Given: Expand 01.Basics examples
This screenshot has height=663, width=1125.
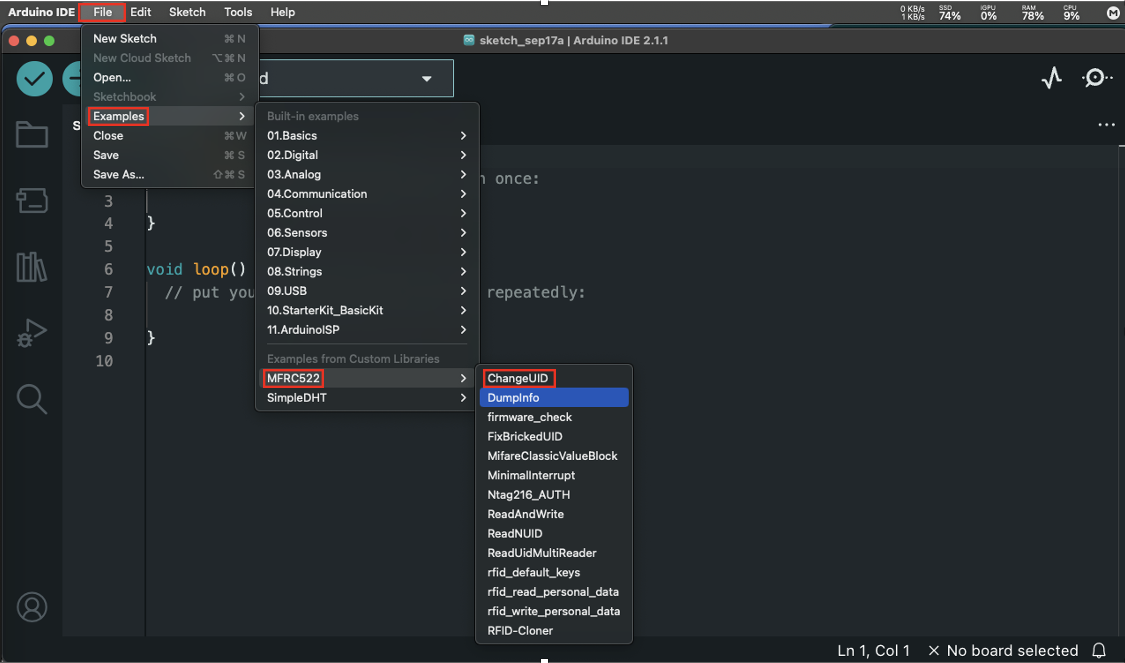Looking at the screenshot, I should tap(367, 136).
